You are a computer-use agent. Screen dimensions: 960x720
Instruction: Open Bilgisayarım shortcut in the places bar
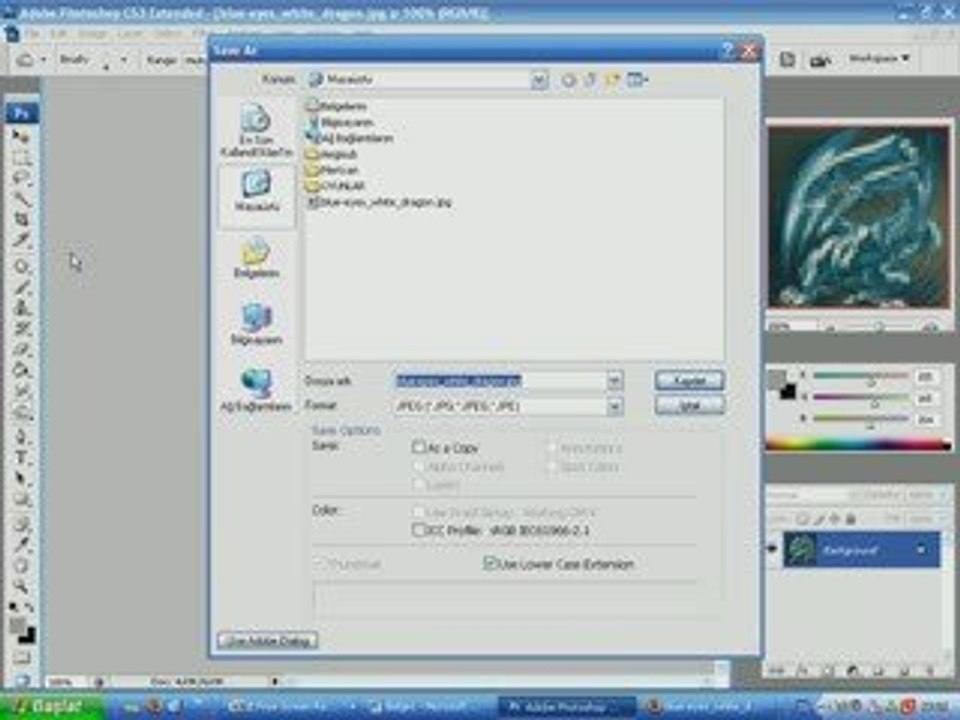point(256,324)
